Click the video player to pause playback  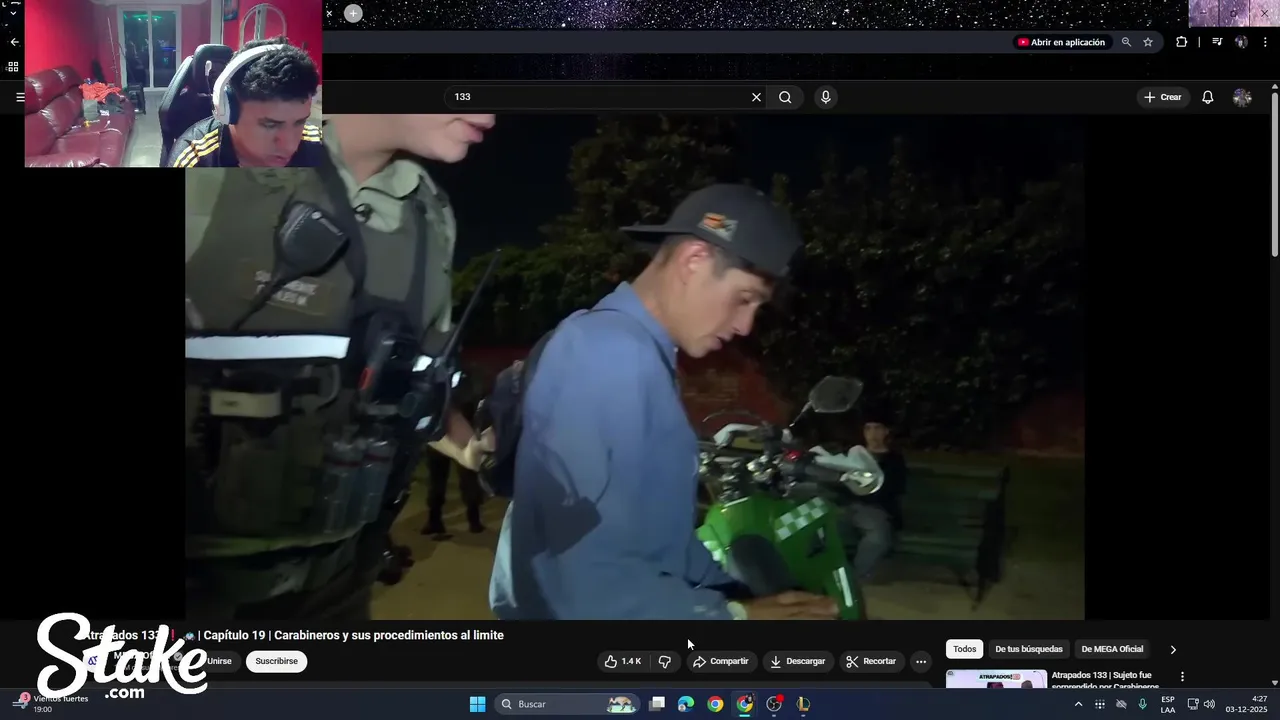click(634, 366)
